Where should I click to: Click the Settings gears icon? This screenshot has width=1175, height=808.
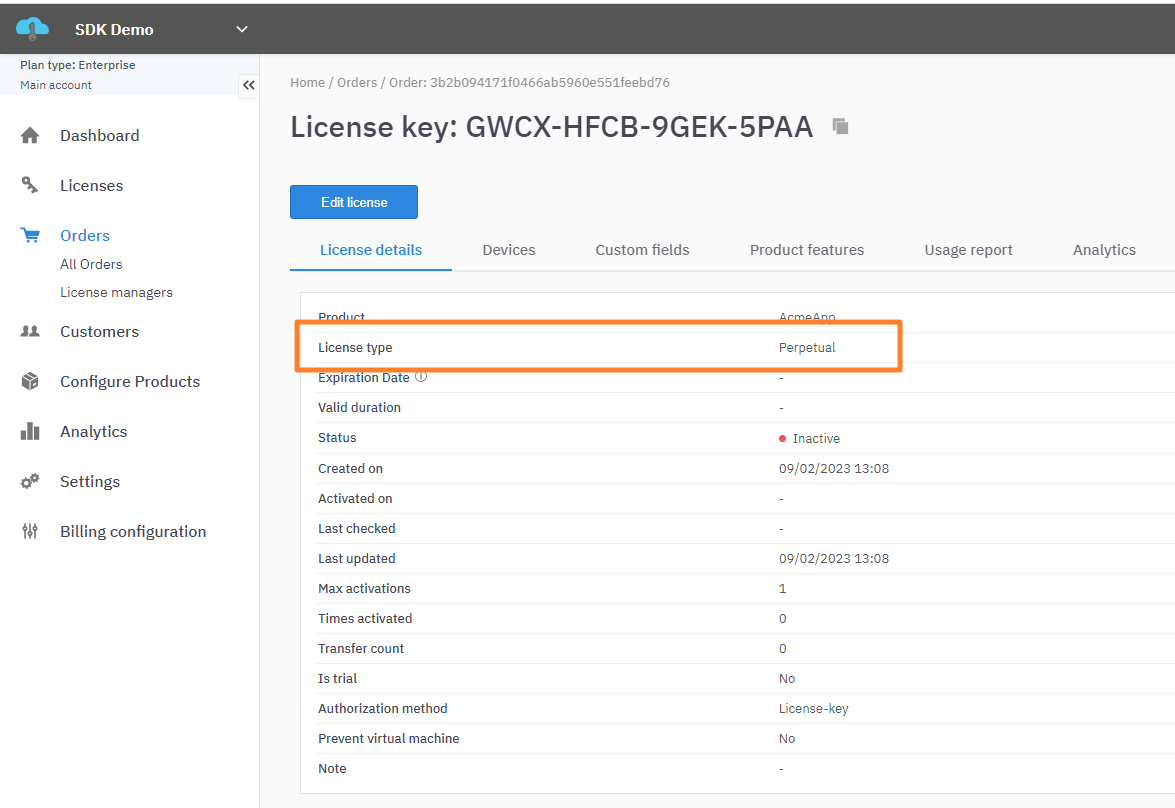pyautogui.click(x=30, y=481)
